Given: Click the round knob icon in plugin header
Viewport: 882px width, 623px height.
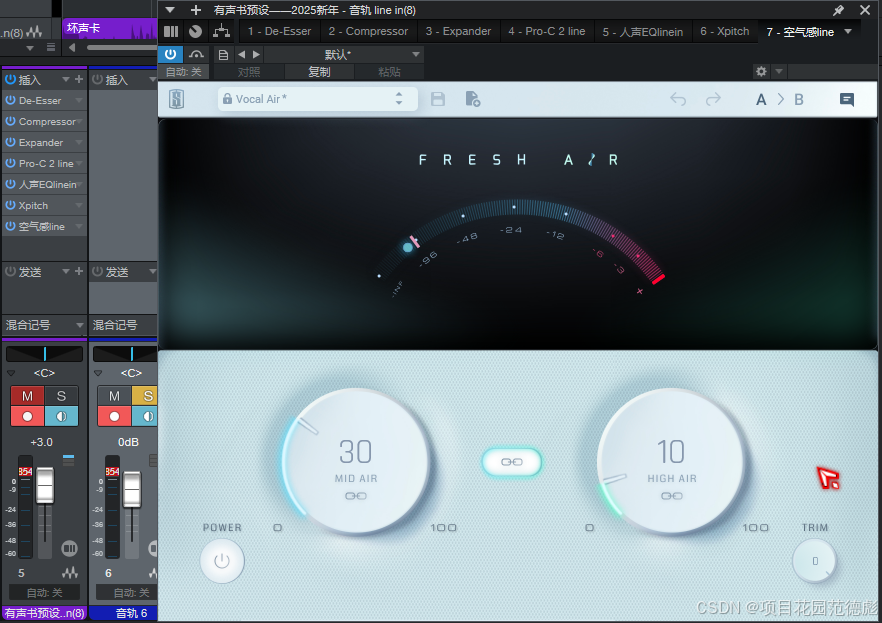Looking at the screenshot, I should 195,31.
